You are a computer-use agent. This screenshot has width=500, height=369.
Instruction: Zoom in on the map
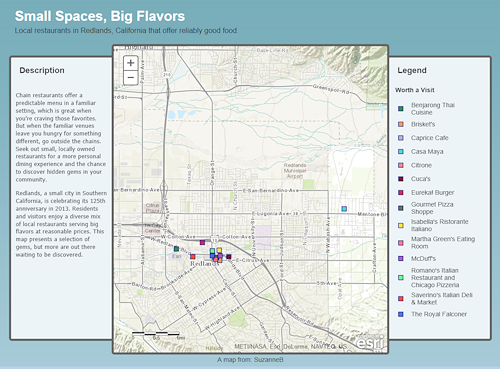(131, 63)
